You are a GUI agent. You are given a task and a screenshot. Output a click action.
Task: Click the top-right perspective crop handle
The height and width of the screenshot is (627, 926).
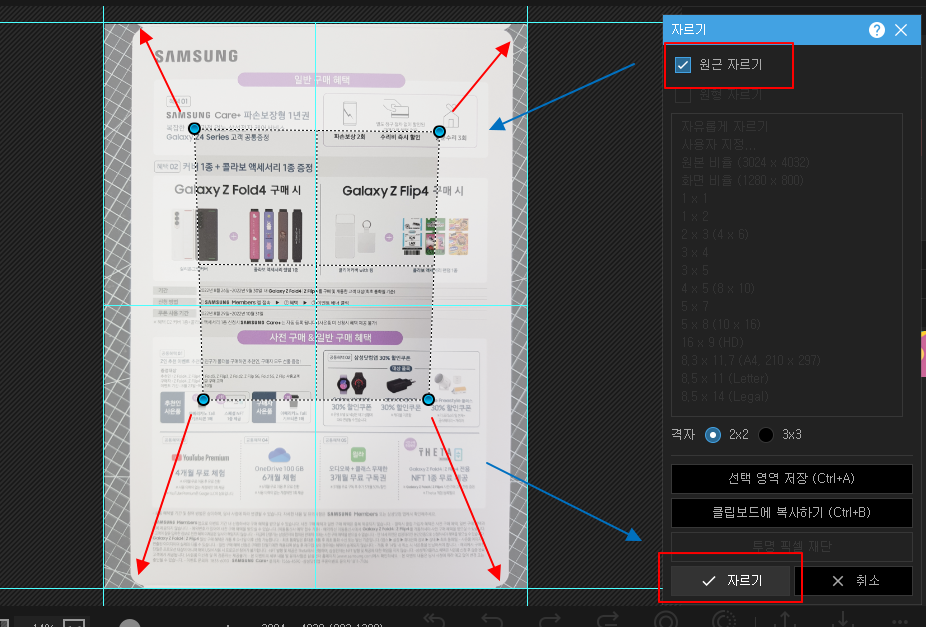[439, 131]
